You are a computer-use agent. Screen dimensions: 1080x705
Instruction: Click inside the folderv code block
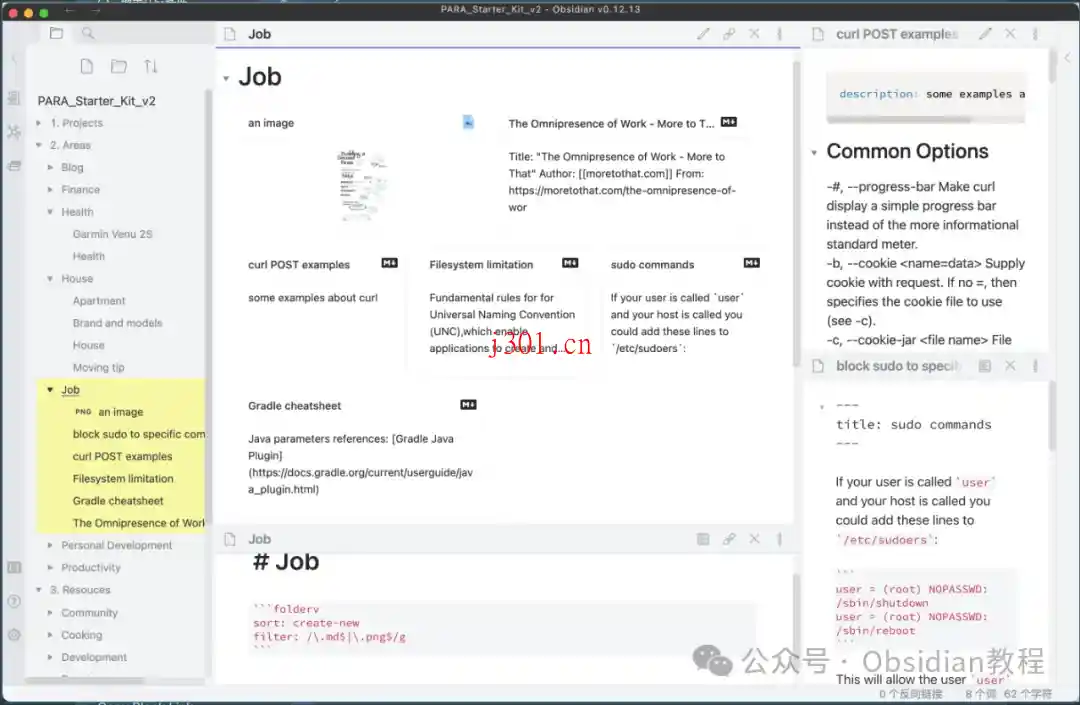[501, 629]
